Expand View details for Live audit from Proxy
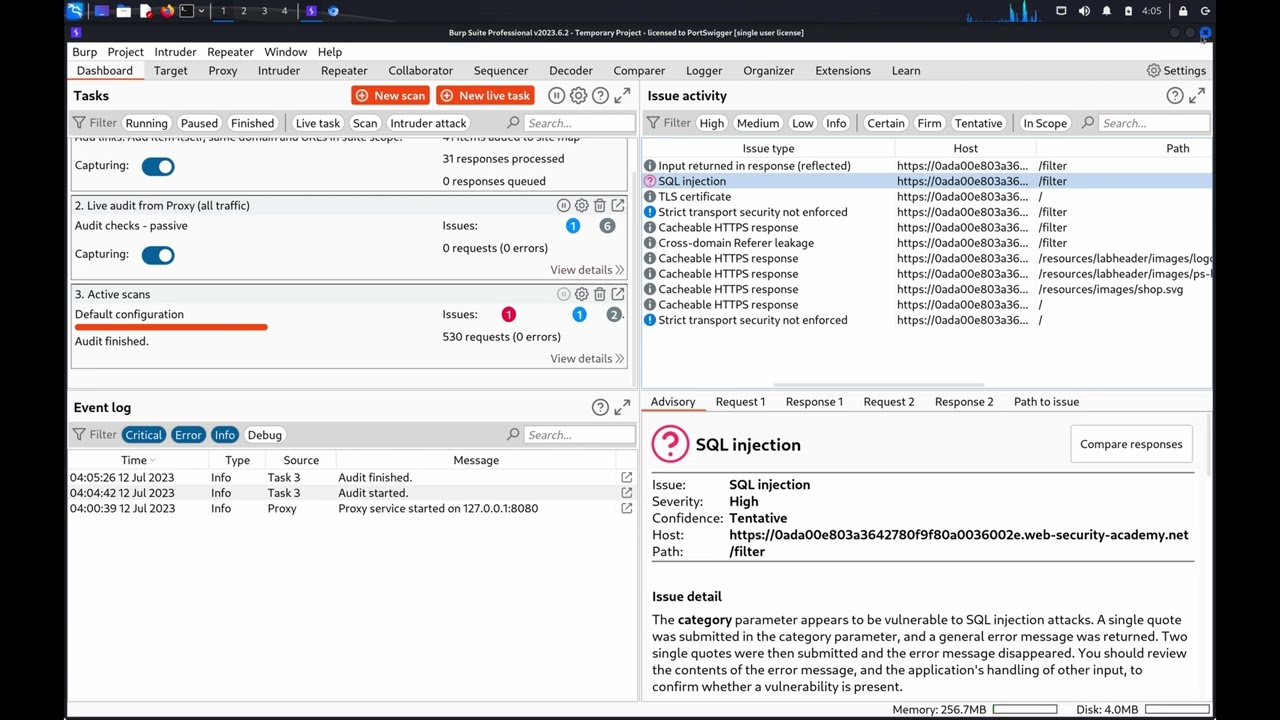 587,270
